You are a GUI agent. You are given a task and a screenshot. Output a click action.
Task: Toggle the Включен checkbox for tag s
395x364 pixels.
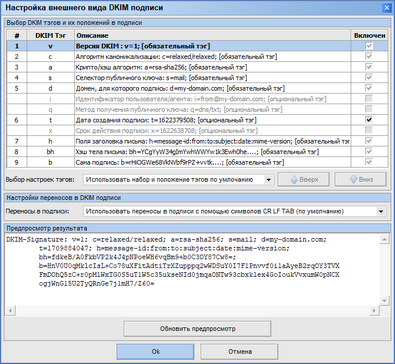tap(369, 78)
